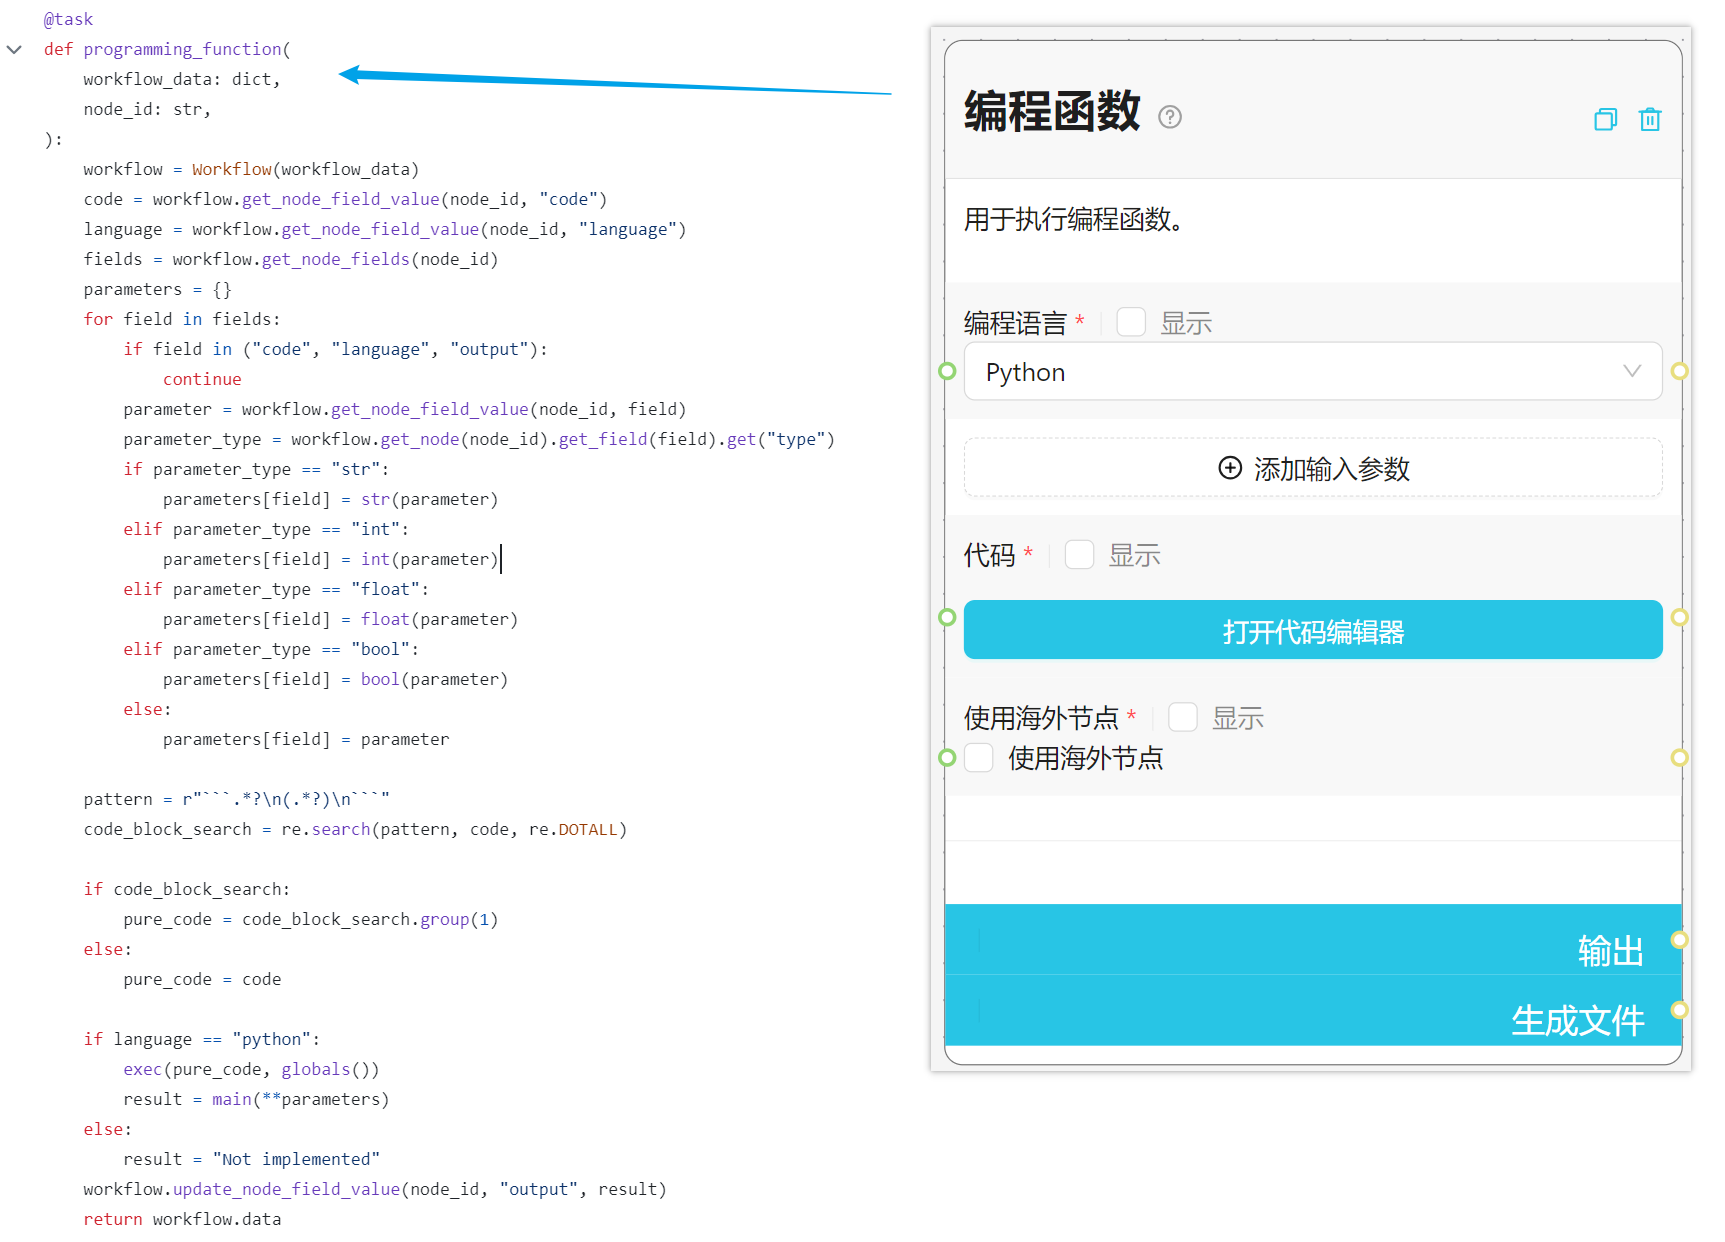Click green input handle beside 打开代码编辑器 button
Viewport: 1725px width, 1242px height.
947,617
